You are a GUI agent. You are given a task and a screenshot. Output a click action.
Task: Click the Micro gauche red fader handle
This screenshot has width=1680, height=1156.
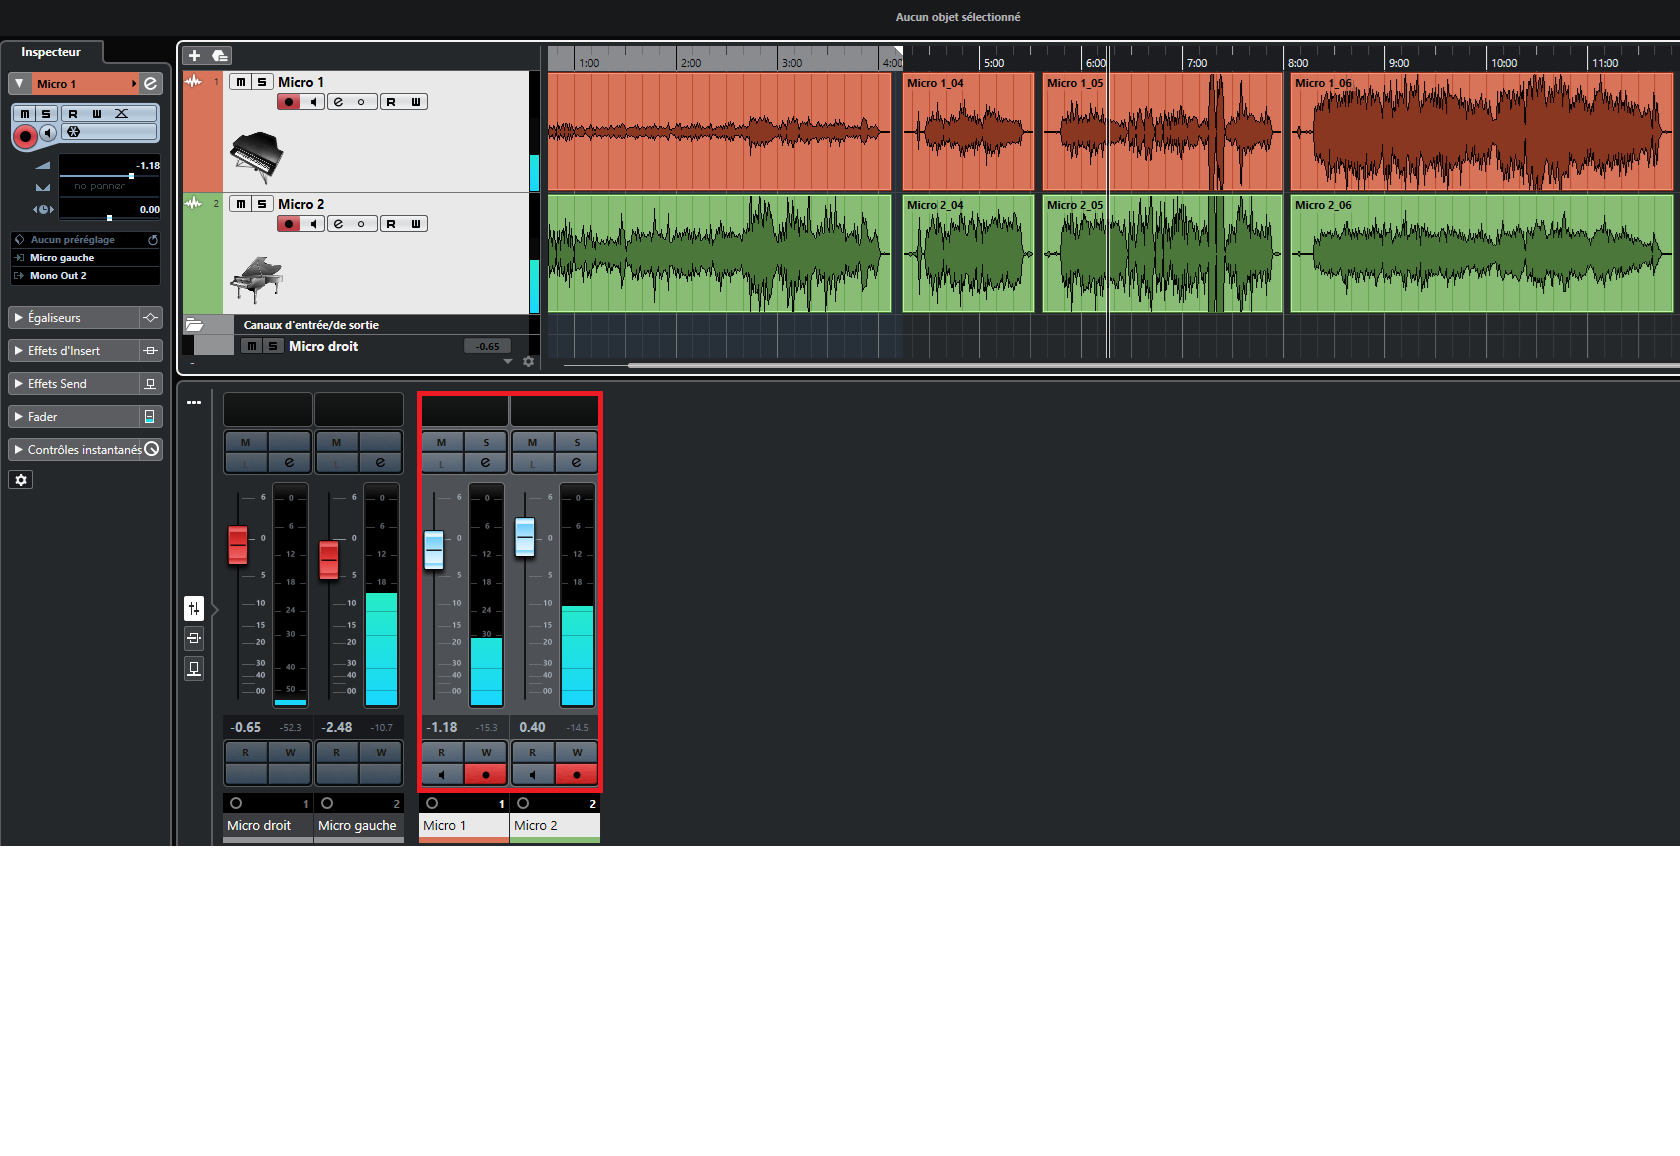coord(329,560)
